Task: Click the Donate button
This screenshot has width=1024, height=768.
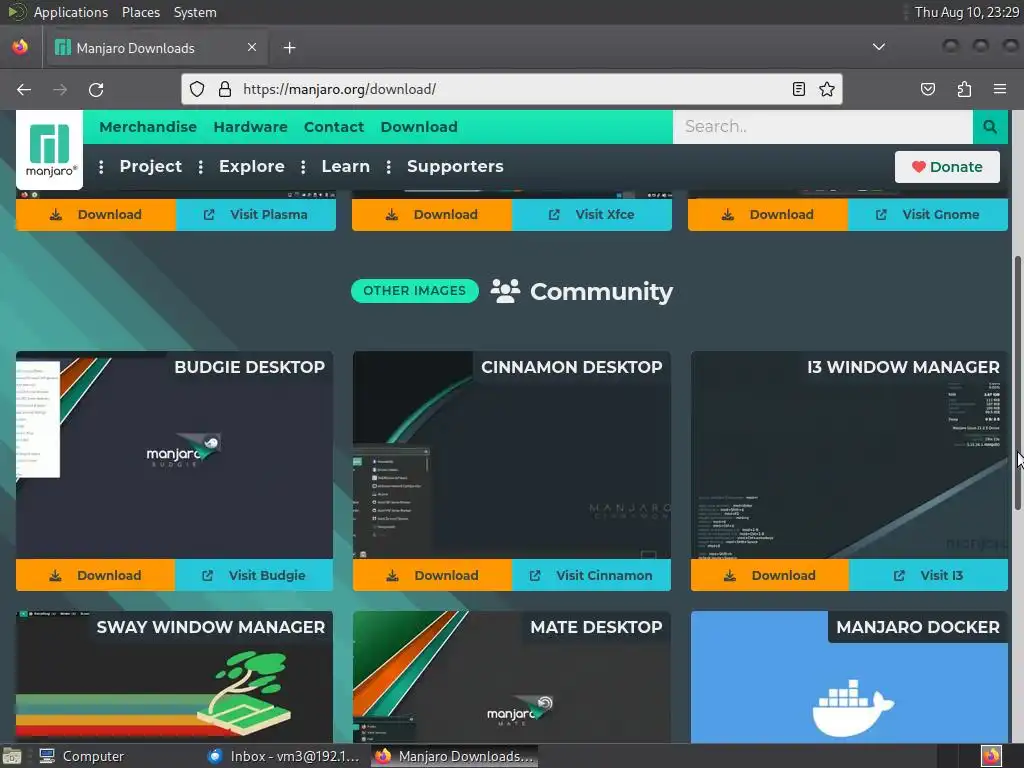Action: coord(947,167)
